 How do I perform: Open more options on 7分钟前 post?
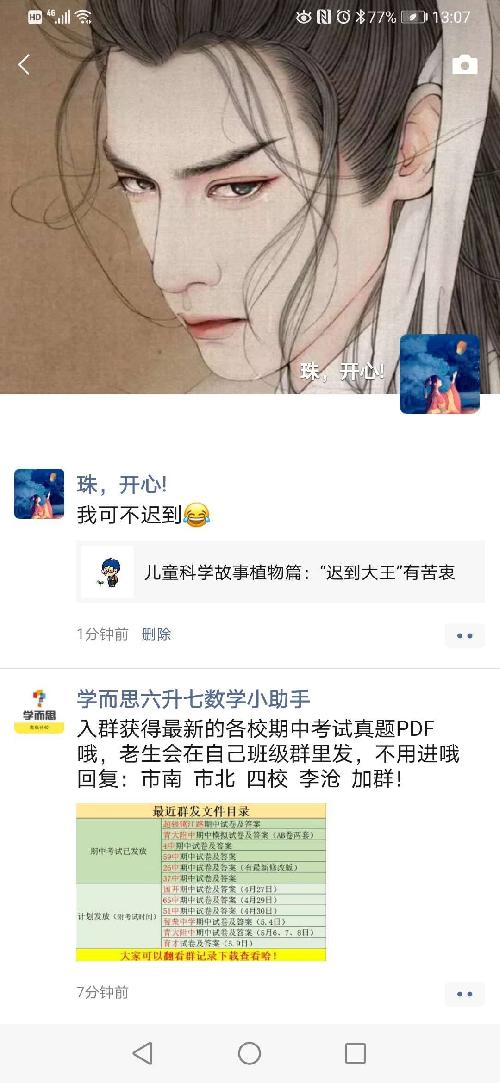(465, 994)
